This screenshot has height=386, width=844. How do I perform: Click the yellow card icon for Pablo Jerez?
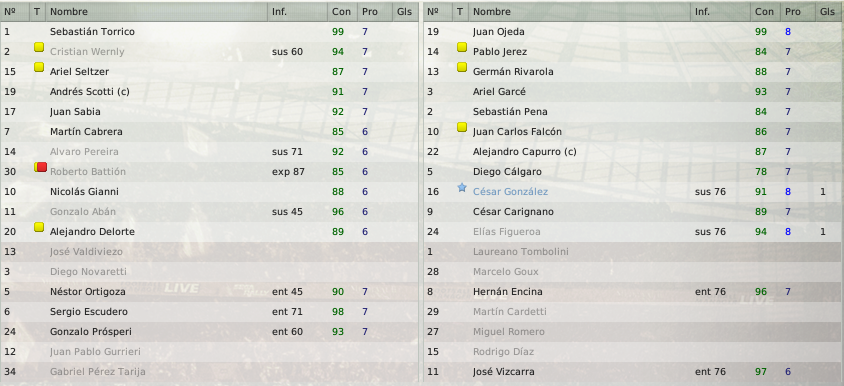pos(462,47)
